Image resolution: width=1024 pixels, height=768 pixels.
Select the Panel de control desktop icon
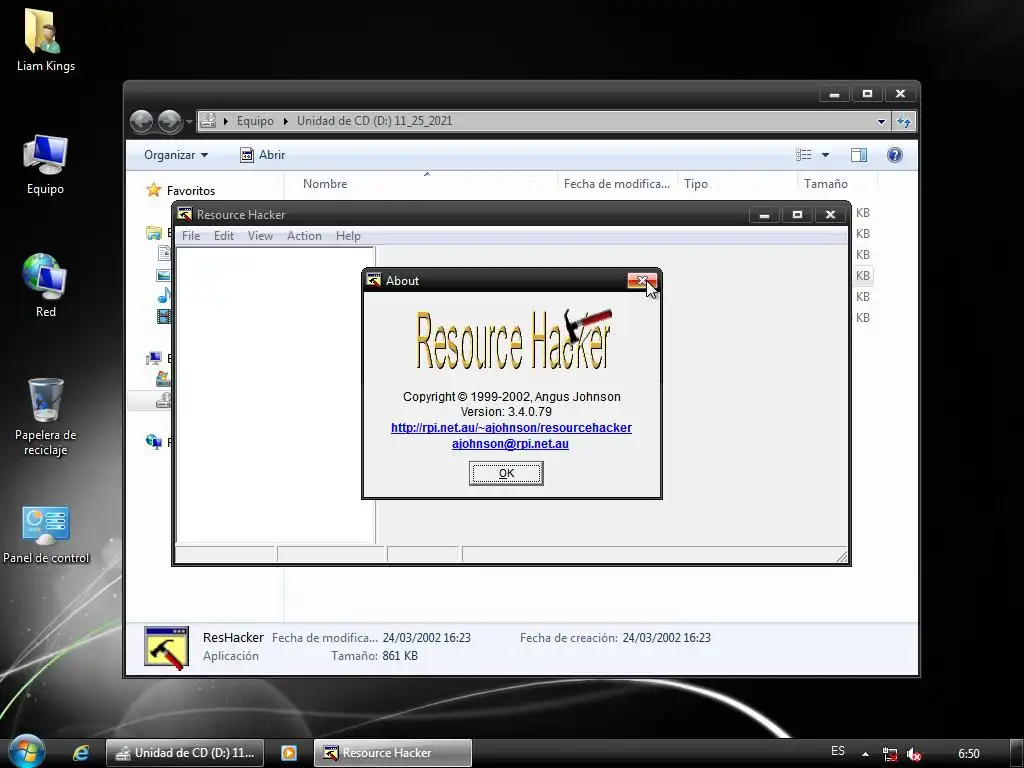[46, 536]
